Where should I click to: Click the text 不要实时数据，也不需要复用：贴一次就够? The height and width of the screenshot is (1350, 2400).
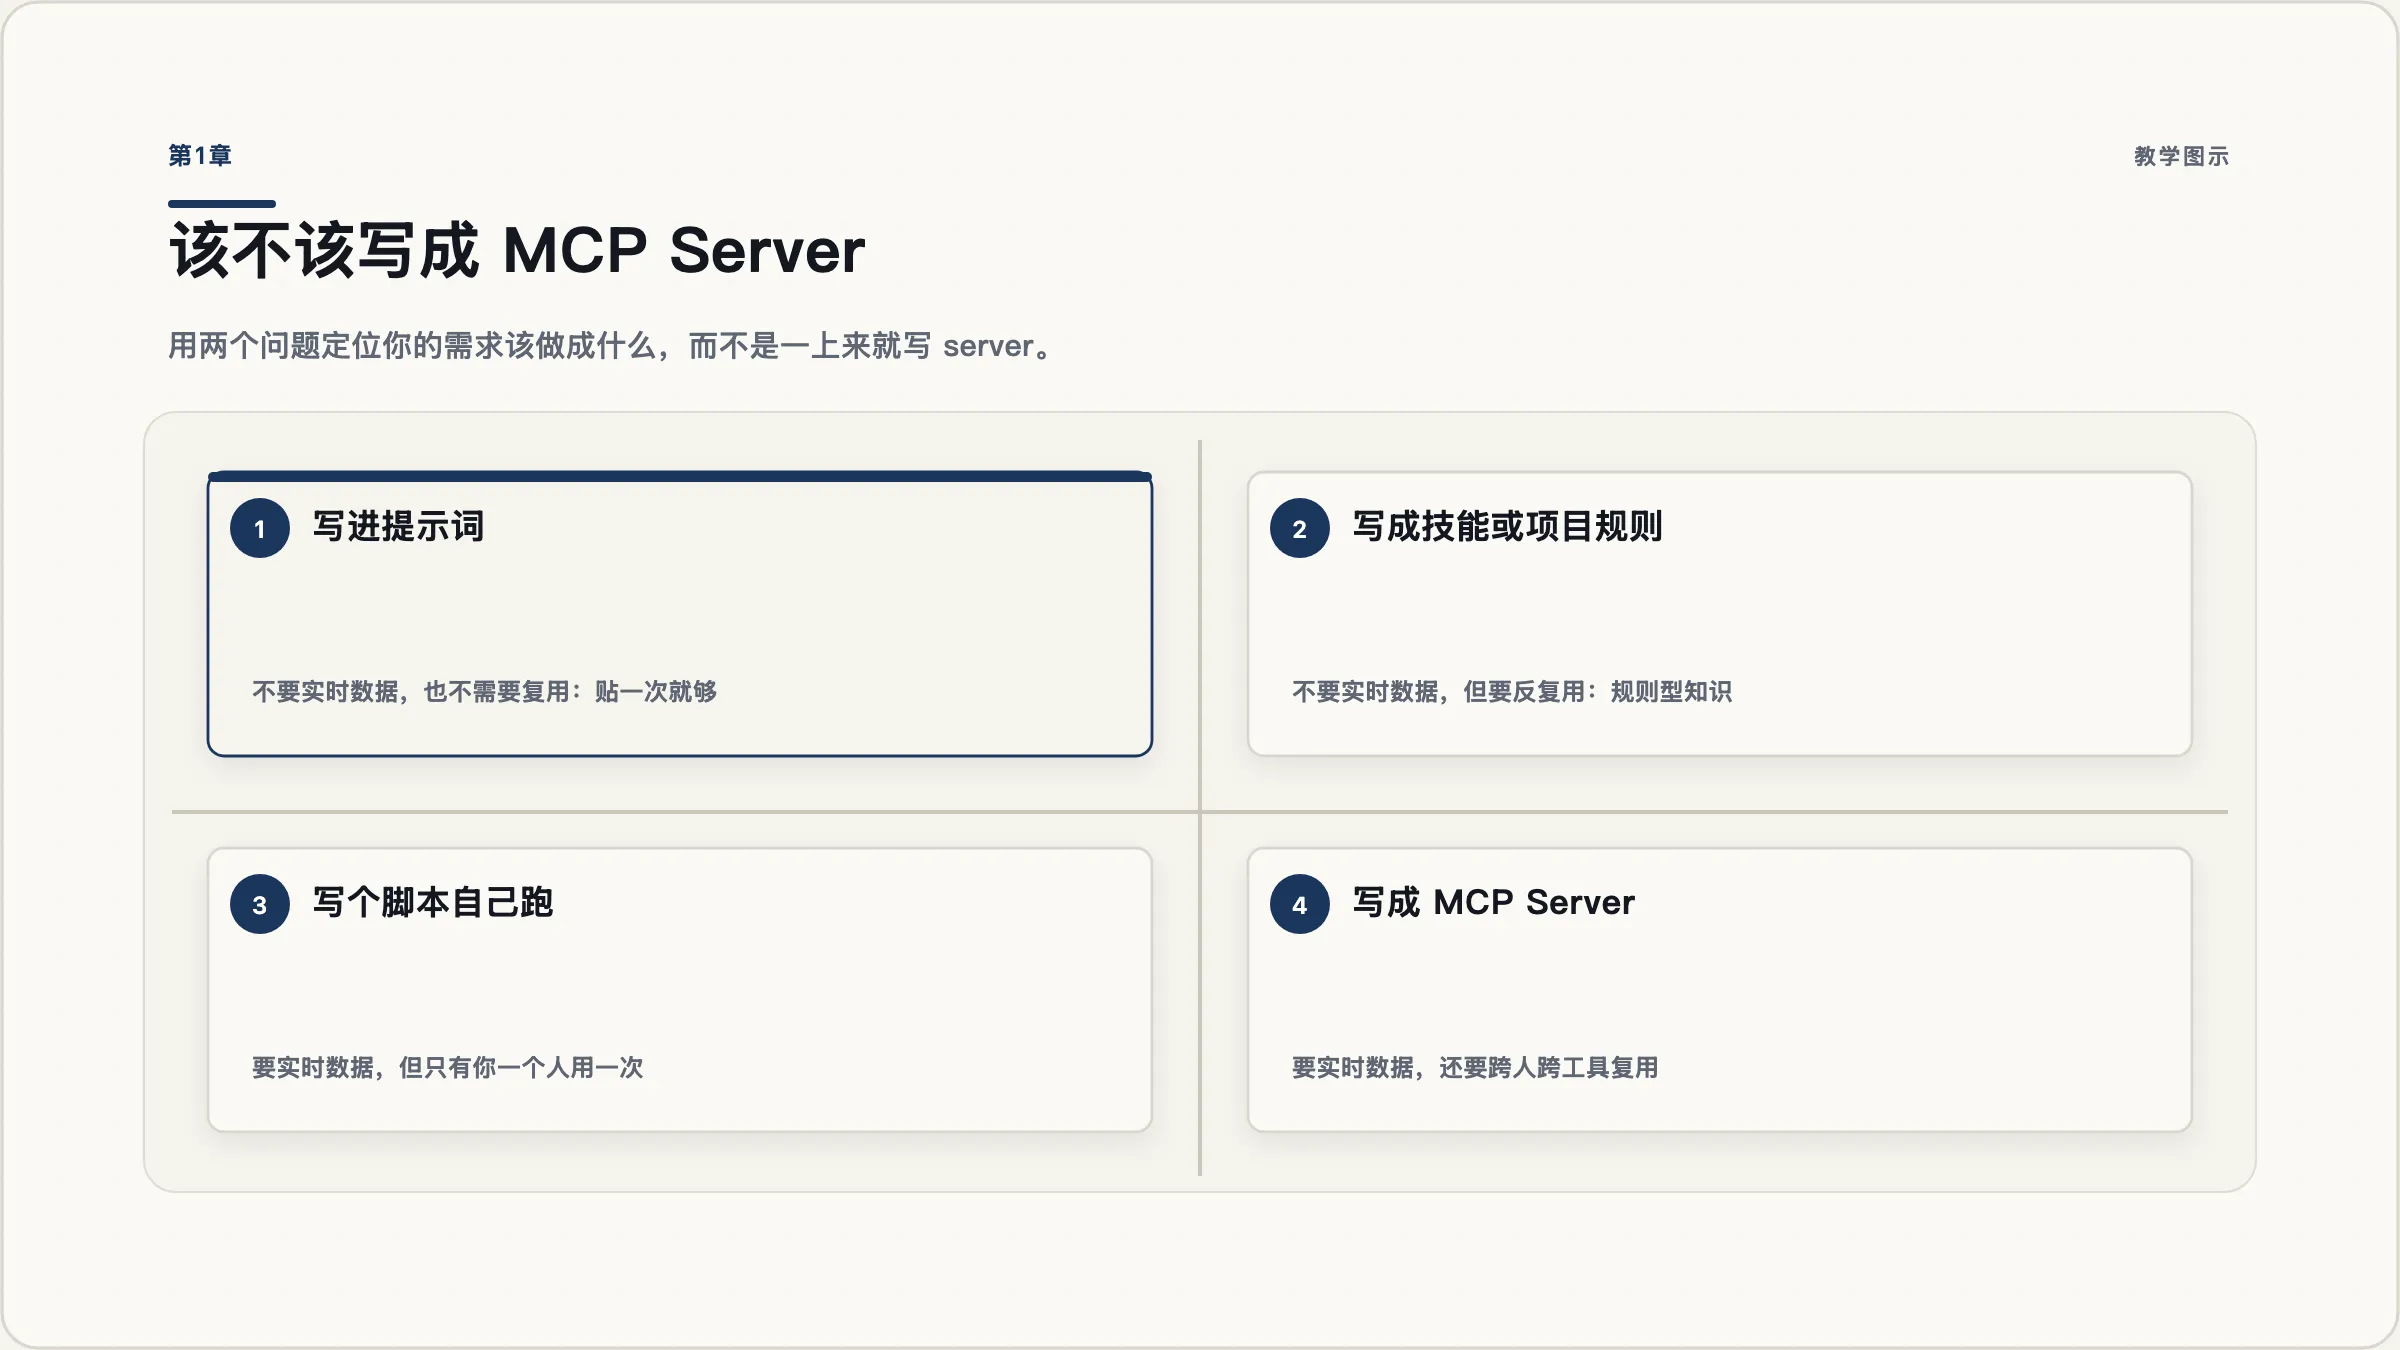click(485, 691)
